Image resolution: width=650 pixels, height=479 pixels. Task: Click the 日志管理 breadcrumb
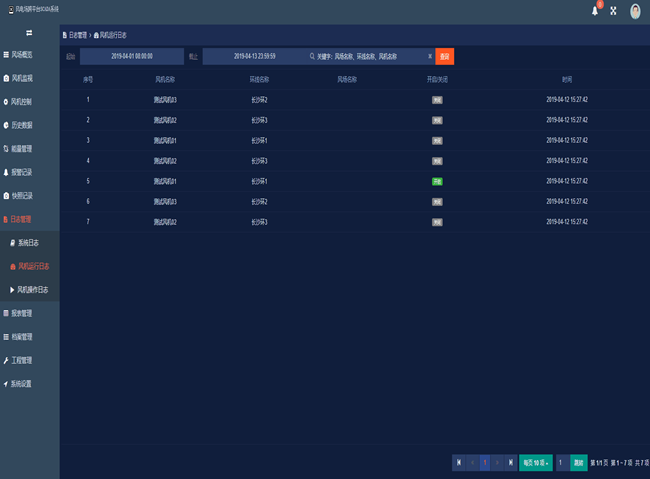tap(75, 34)
